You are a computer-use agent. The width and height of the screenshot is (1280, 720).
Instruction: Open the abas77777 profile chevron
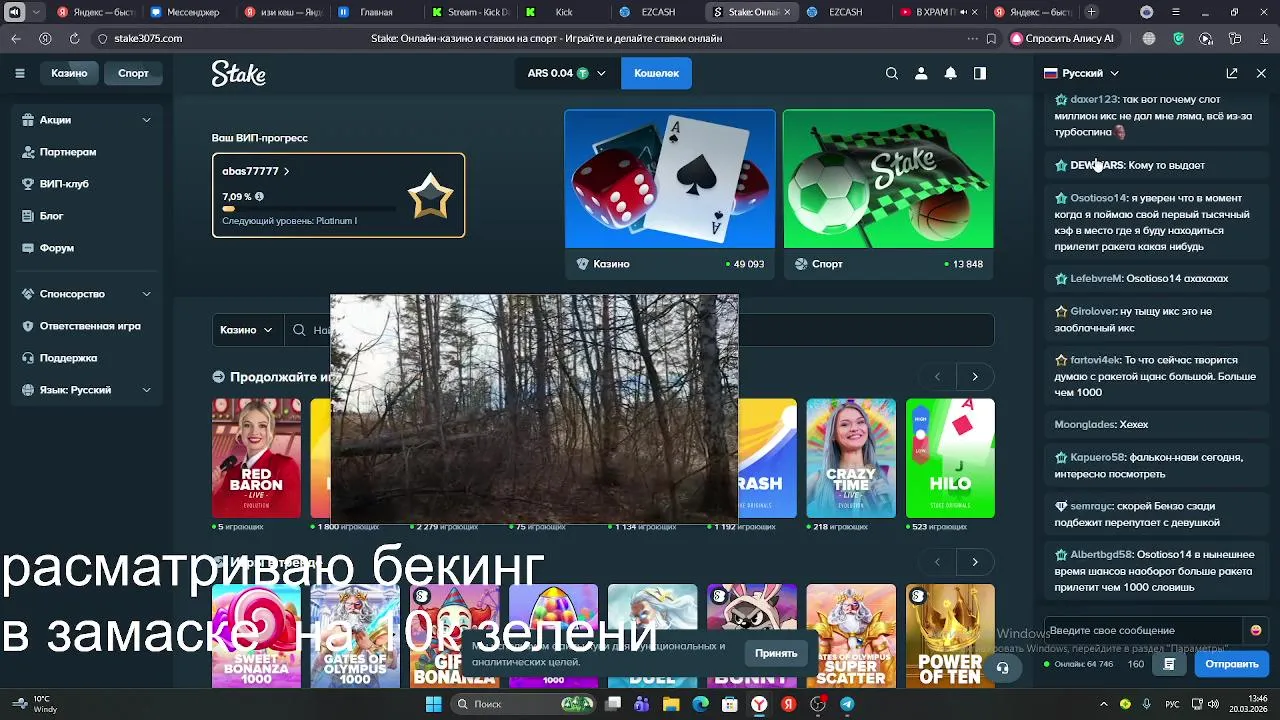[286, 171]
